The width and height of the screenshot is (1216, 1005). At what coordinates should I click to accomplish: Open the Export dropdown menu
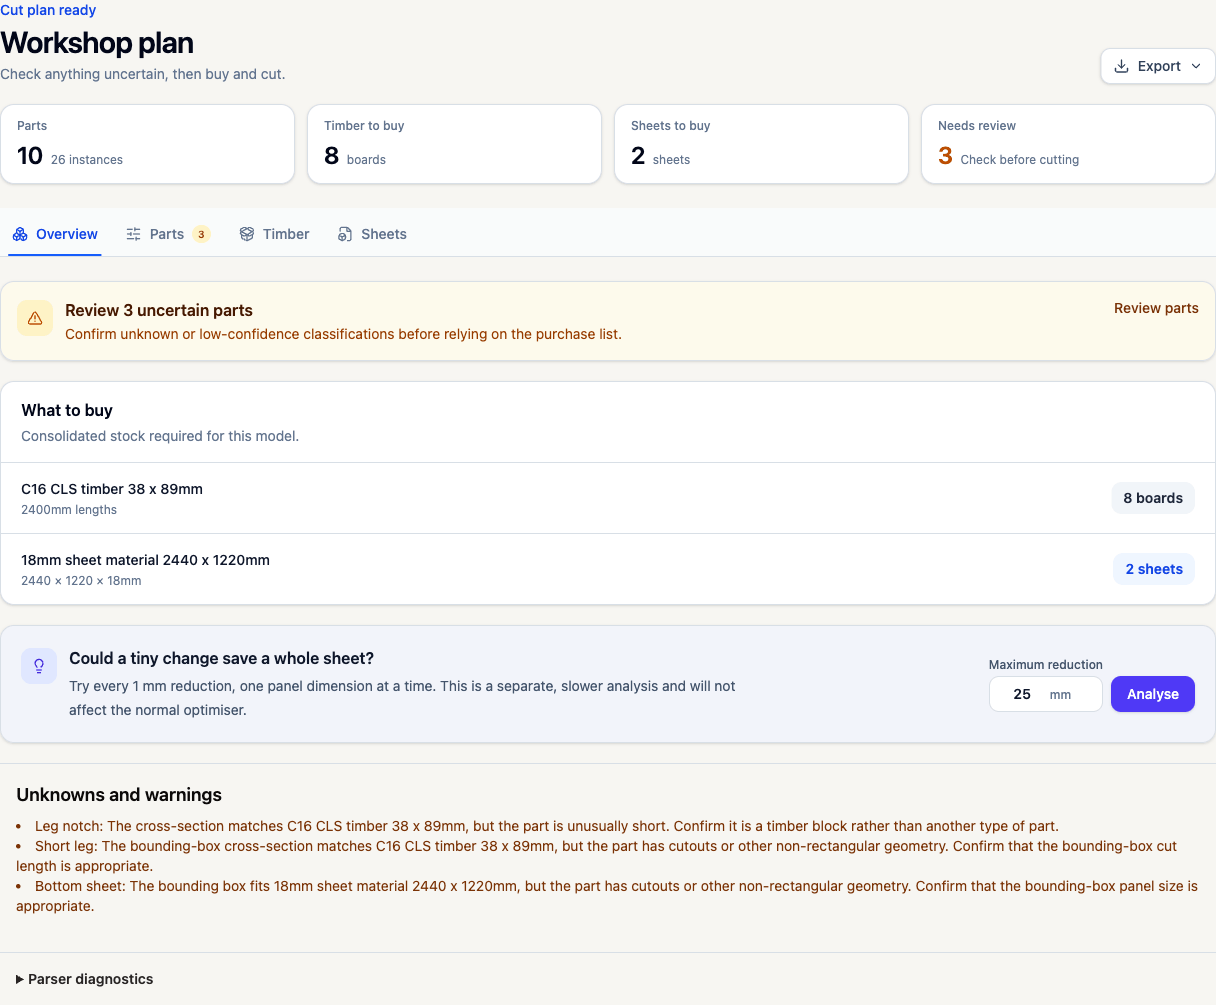click(x=1158, y=66)
